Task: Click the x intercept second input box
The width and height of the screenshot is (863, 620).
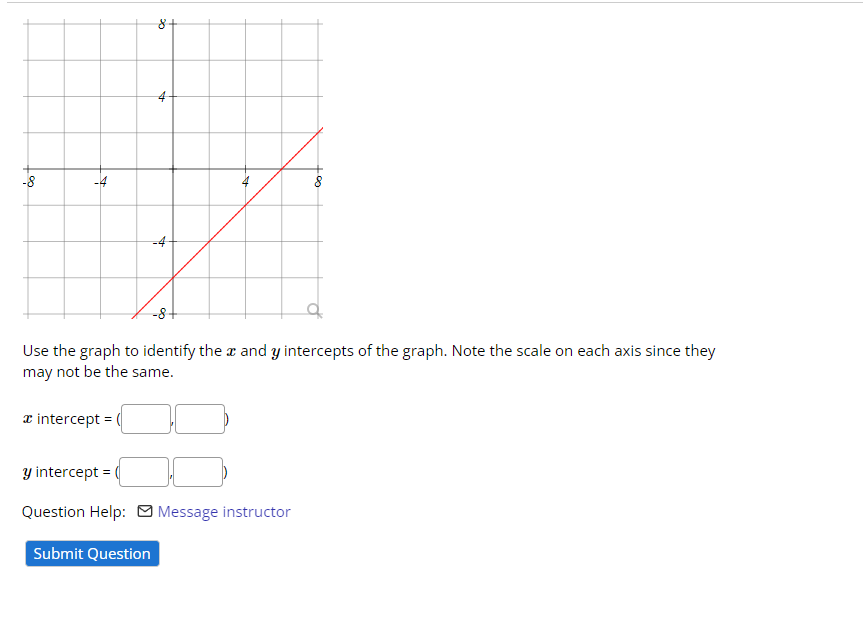Action: click(x=198, y=418)
